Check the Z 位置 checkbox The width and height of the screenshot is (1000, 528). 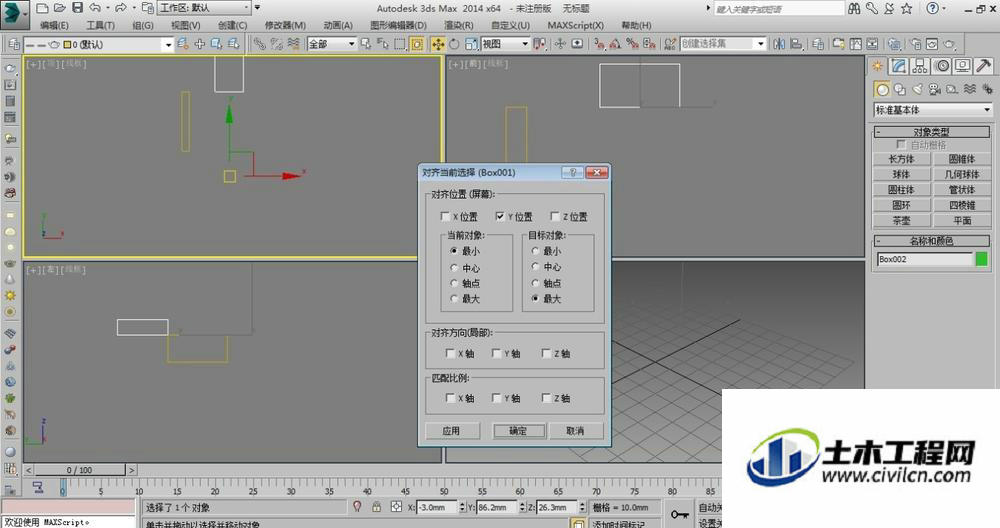click(x=555, y=217)
